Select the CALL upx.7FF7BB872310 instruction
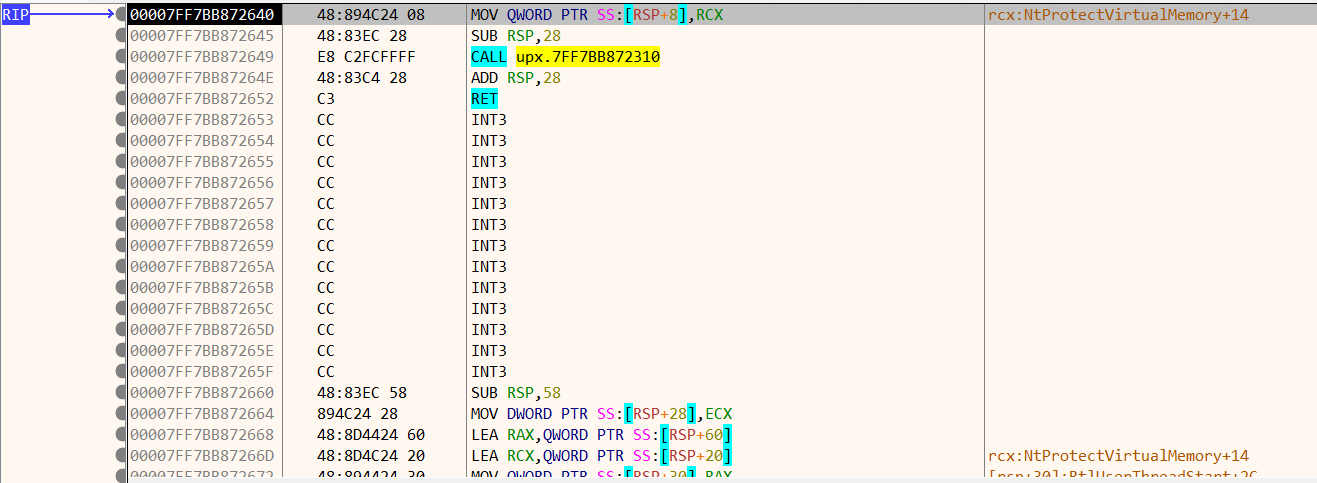Screen dimensions: 1317x483 [x=565, y=57]
